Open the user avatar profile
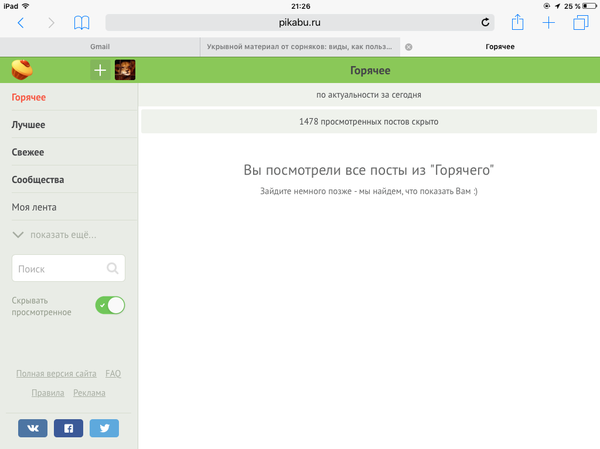Screen dimensions: 600x449 pyautogui.click(x=125, y=70)
